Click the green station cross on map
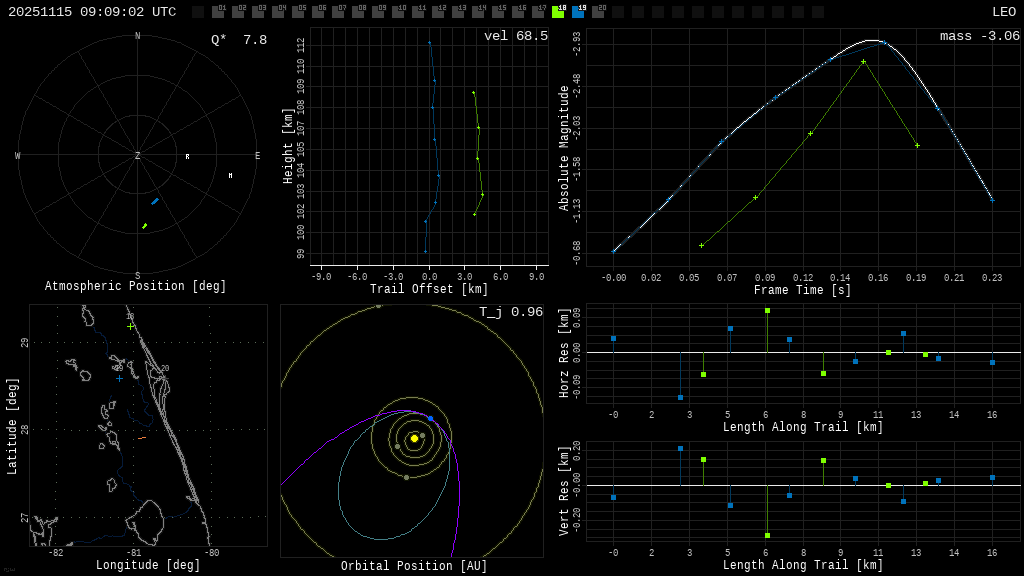 click(131, 327)
